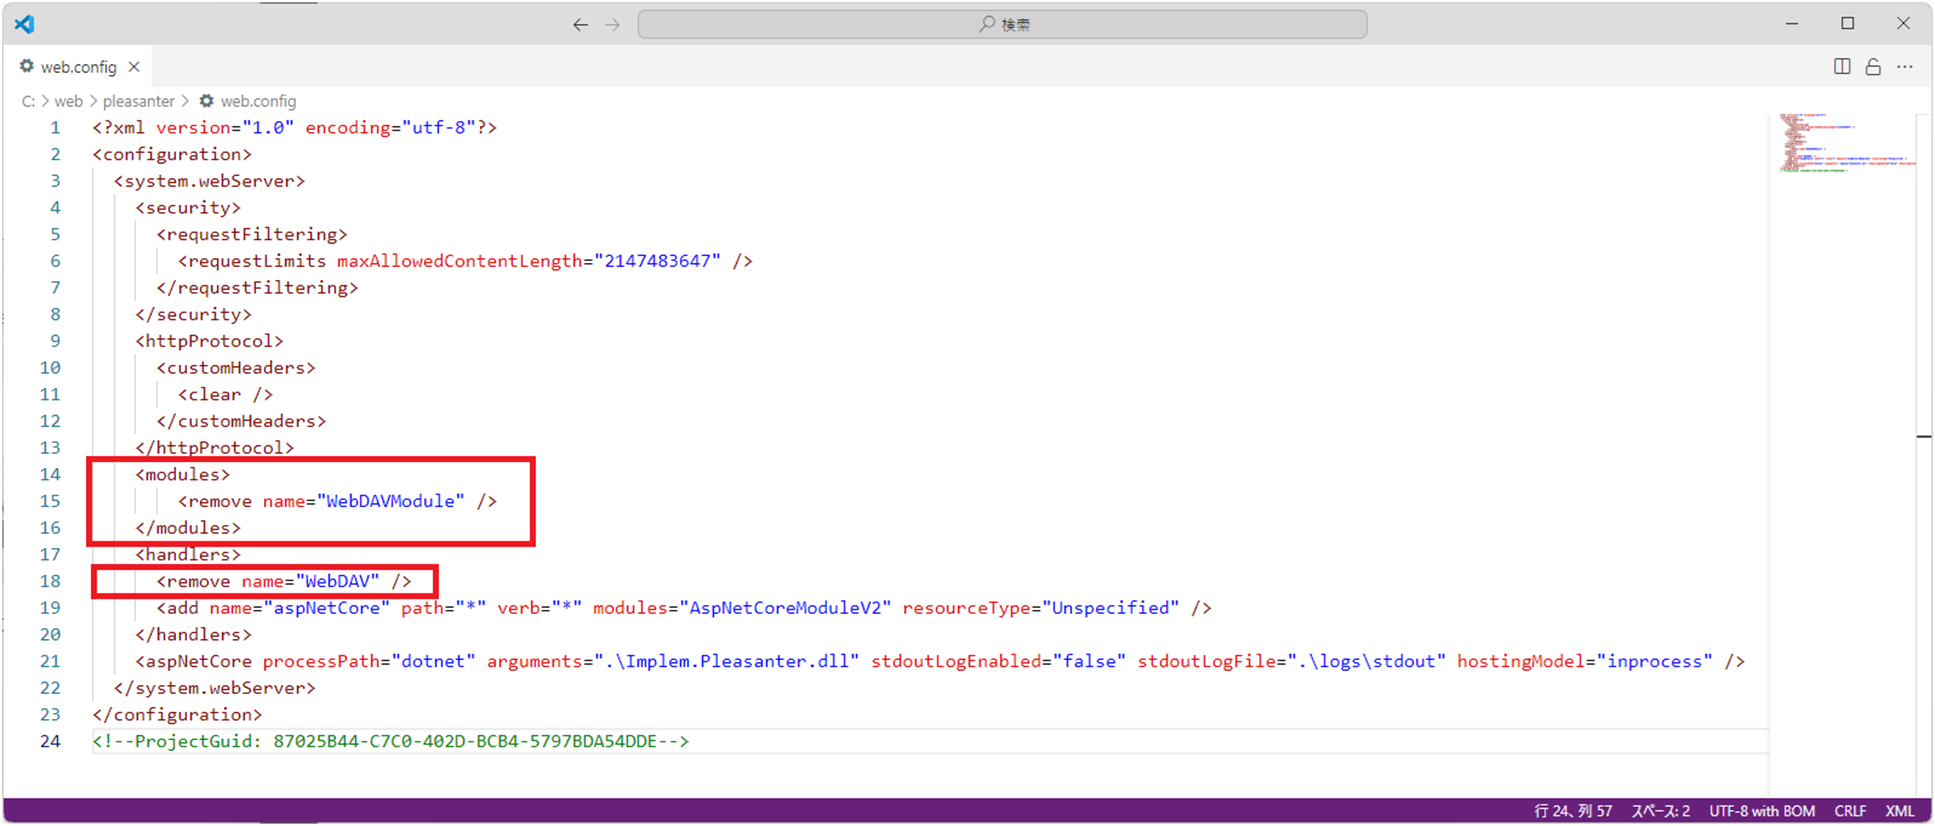Click the ProjectGuid comment line
The image size is (1935, 826).
[x=391, y=741]
